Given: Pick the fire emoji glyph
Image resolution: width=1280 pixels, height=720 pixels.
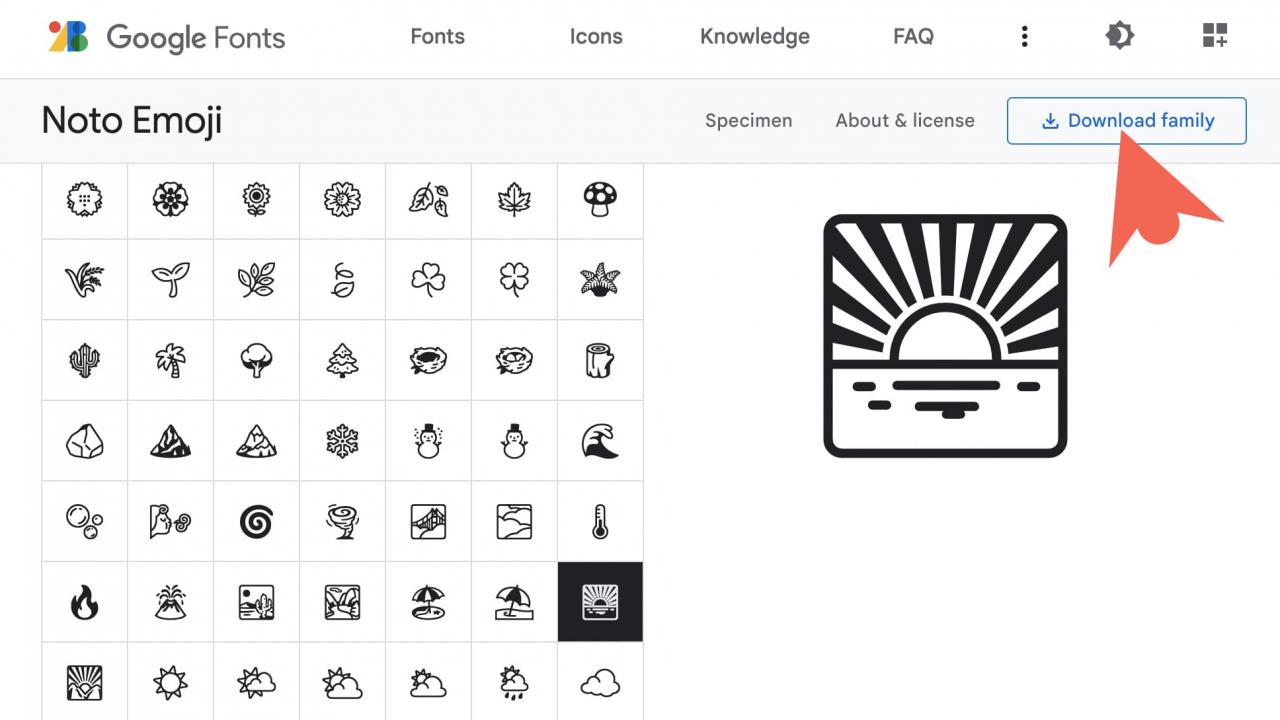Looking at the screenshot, I should (x=84, y=602).
